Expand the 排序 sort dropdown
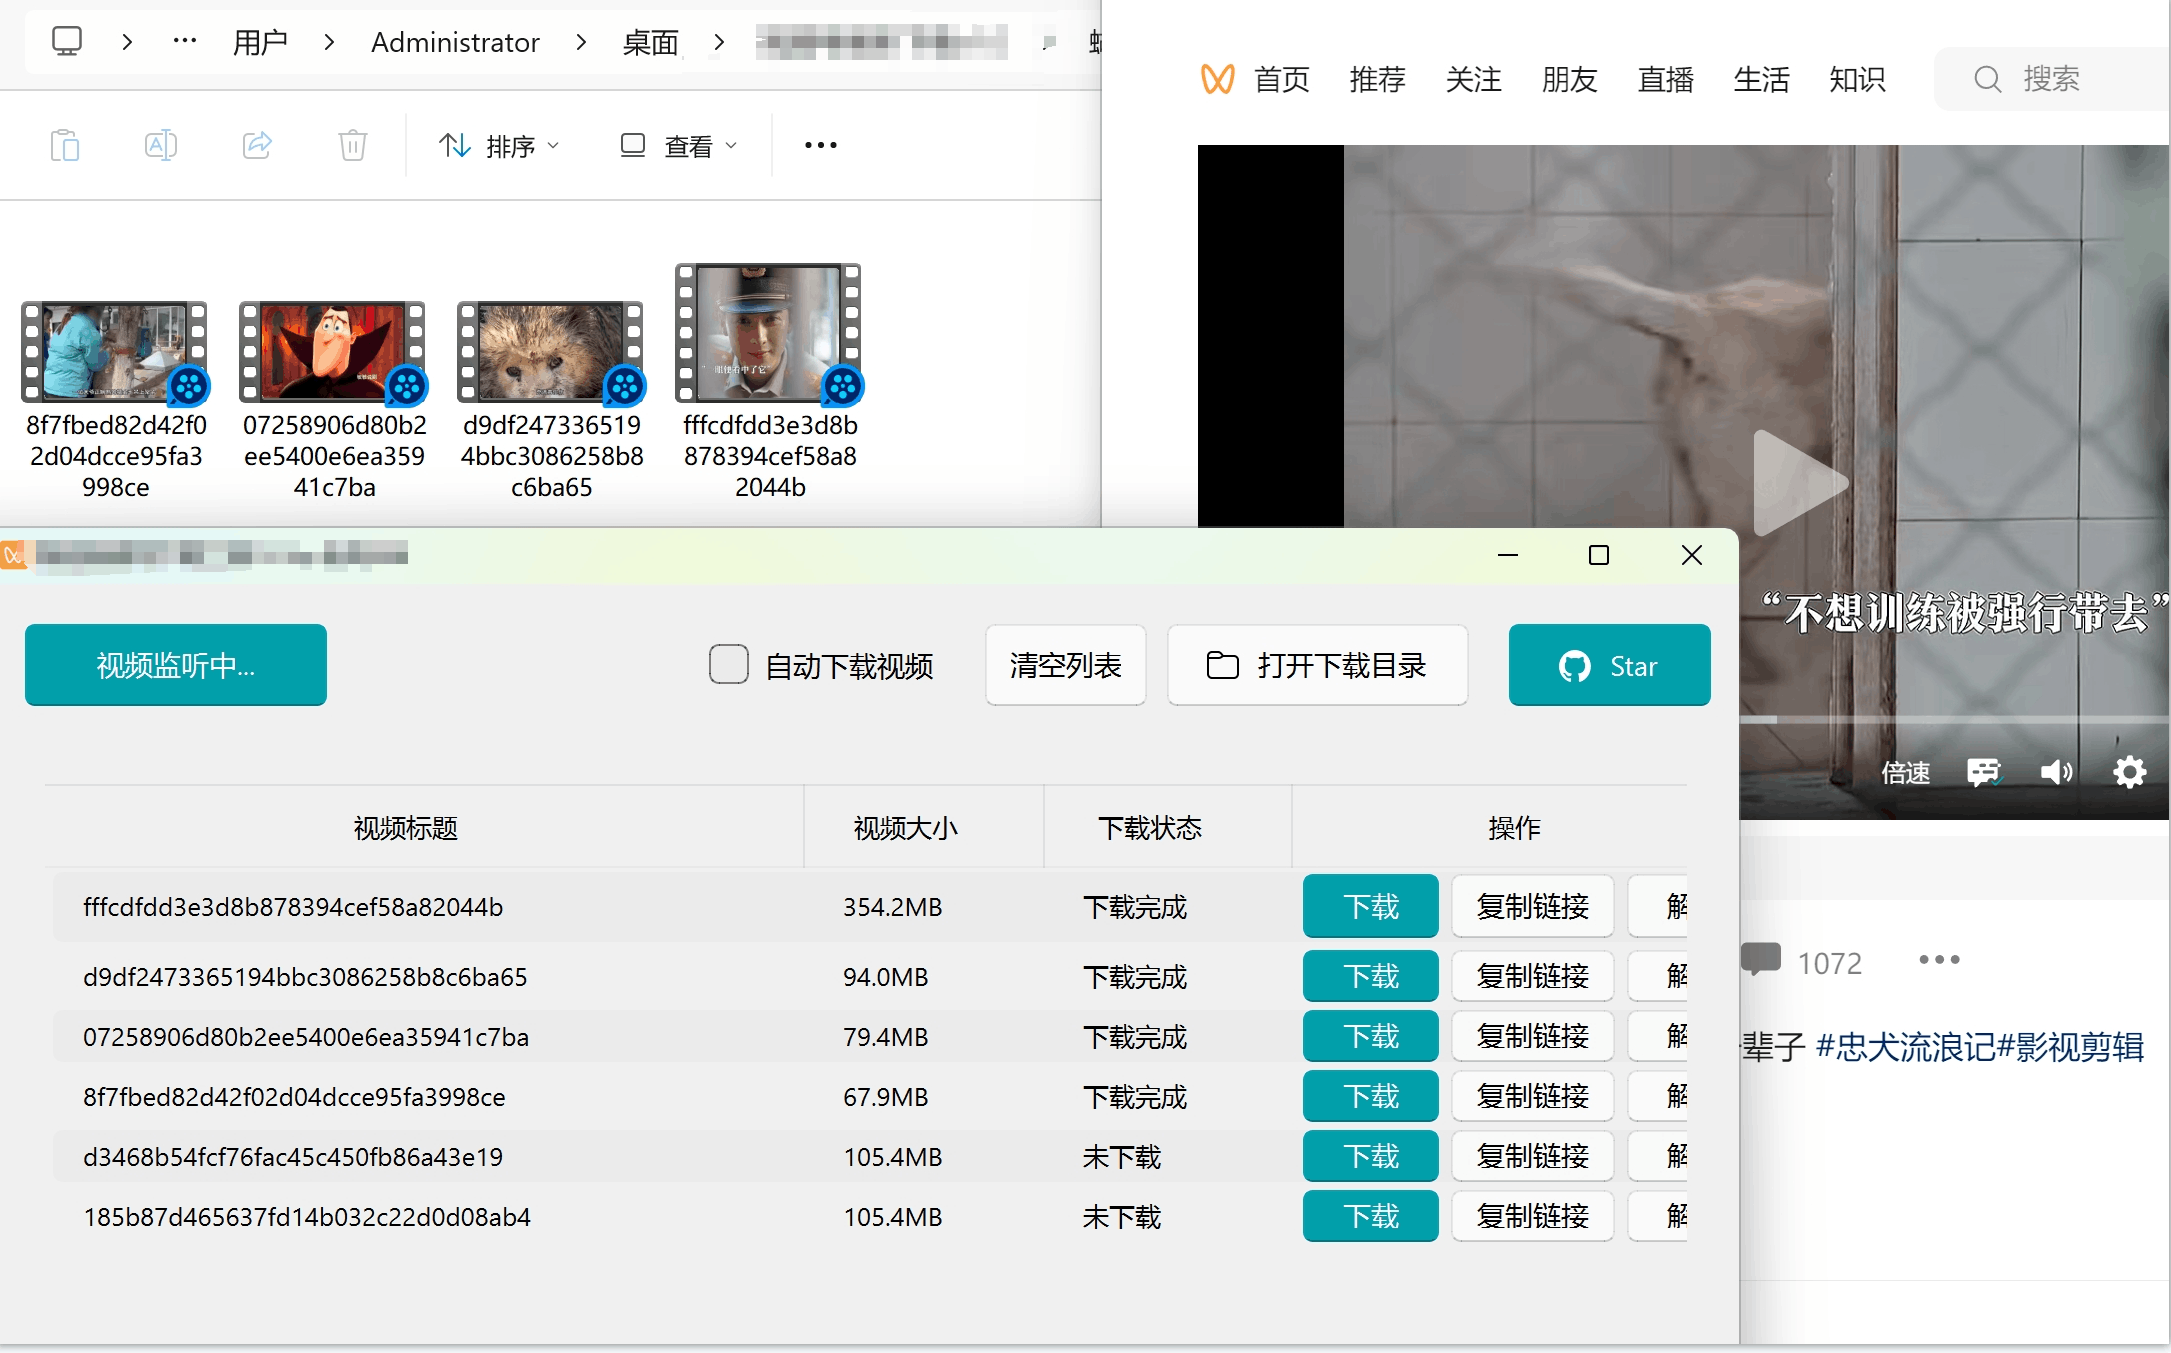Image resolution: width=2171 pixels, height=1353 pixels. pyautogui.click(x=498, y=146)
